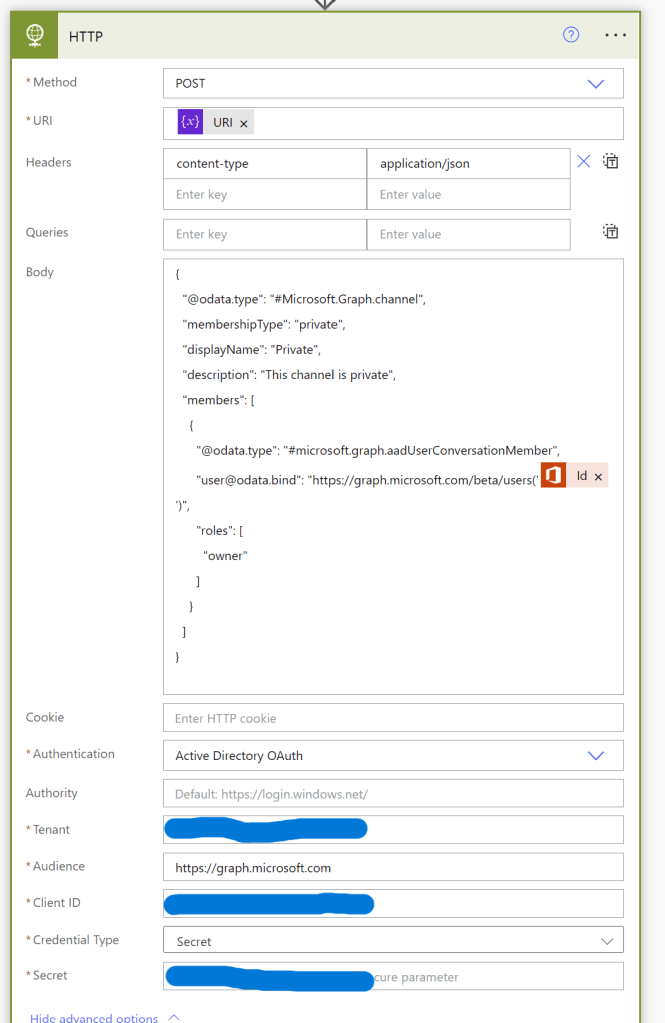Open the Authentication dropdown
665x1023 pixels.
[x=596, y=756]
